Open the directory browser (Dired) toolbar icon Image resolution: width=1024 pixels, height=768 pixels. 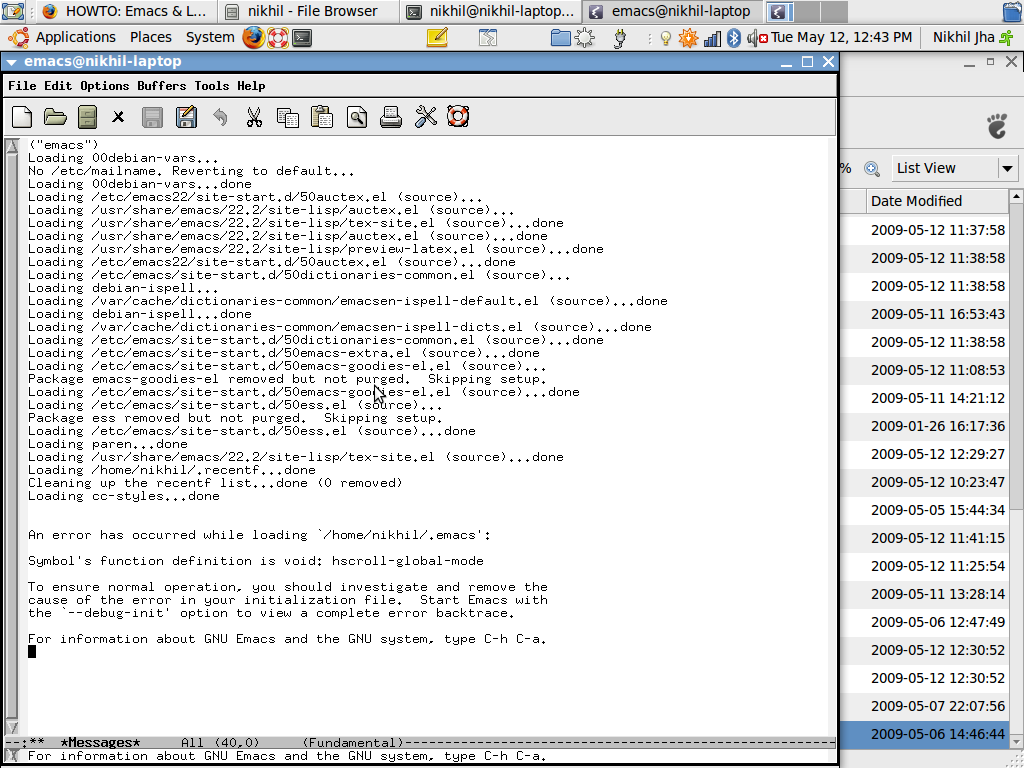click(x=88, y=117)
